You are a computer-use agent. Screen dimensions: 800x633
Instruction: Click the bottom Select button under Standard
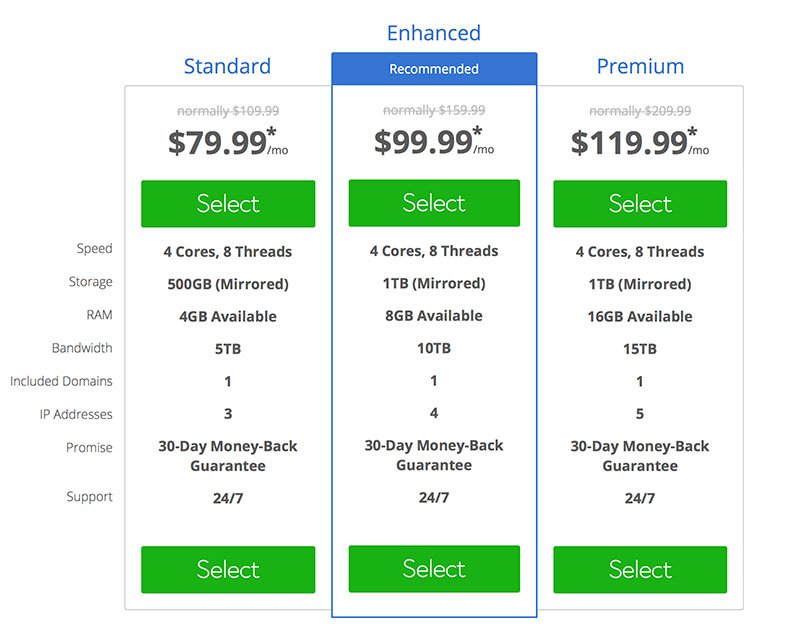coord(228,569)
